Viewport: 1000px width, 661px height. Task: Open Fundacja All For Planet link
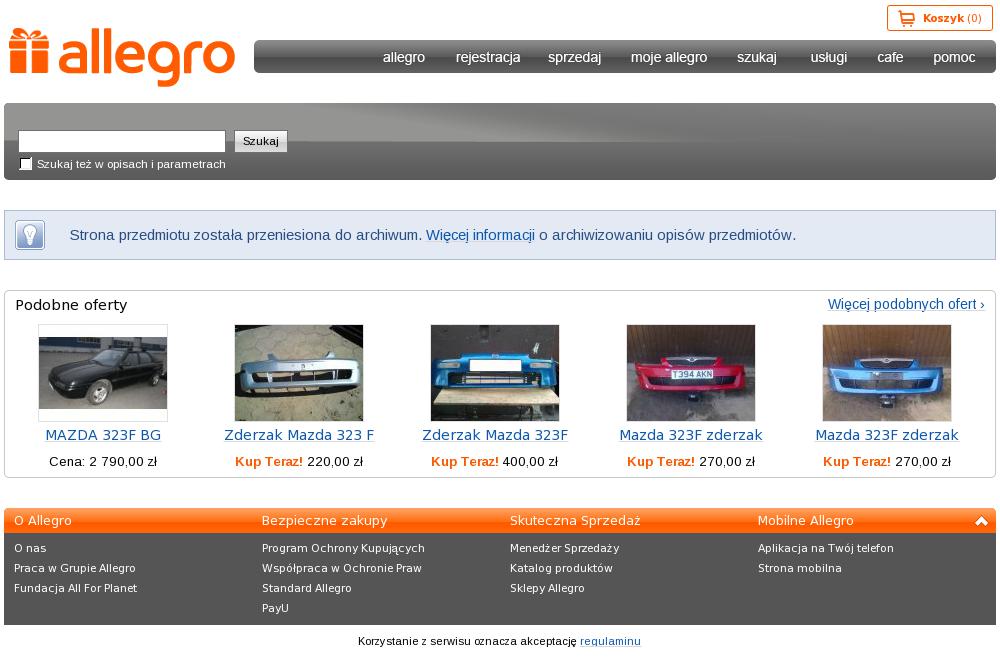75,588
